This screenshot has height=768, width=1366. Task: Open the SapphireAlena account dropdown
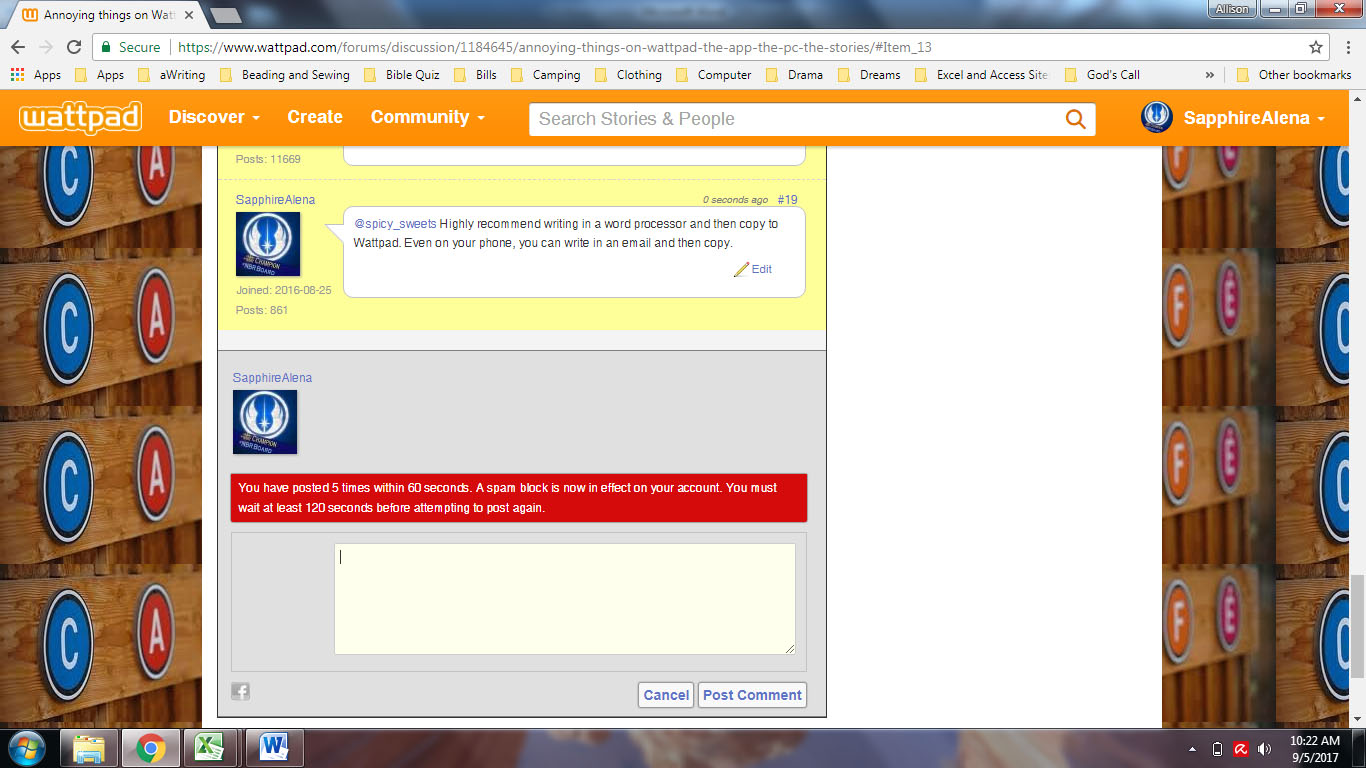pos(1254,118)
